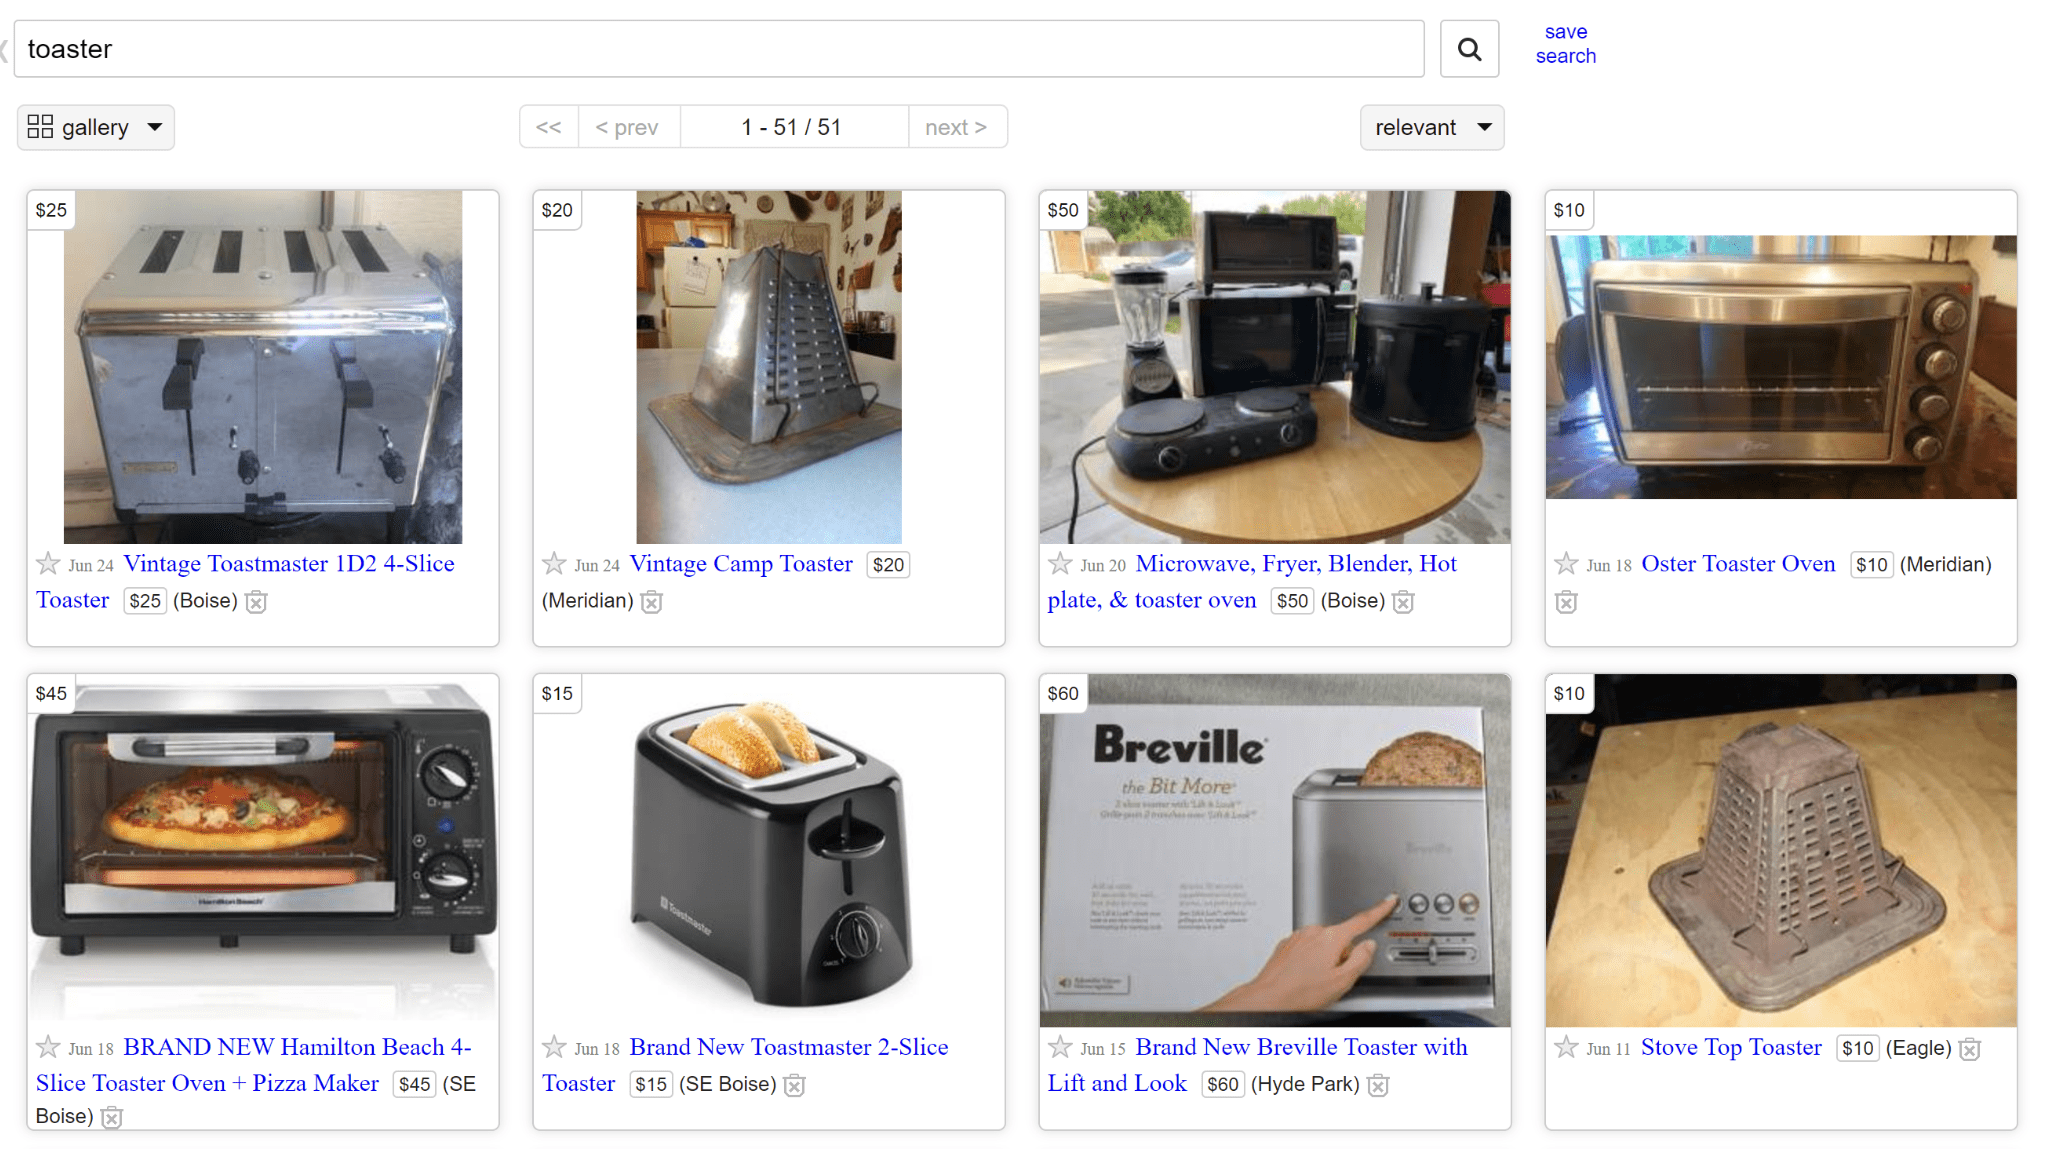
Task: Click the first page << button
Action: point(548,126)
